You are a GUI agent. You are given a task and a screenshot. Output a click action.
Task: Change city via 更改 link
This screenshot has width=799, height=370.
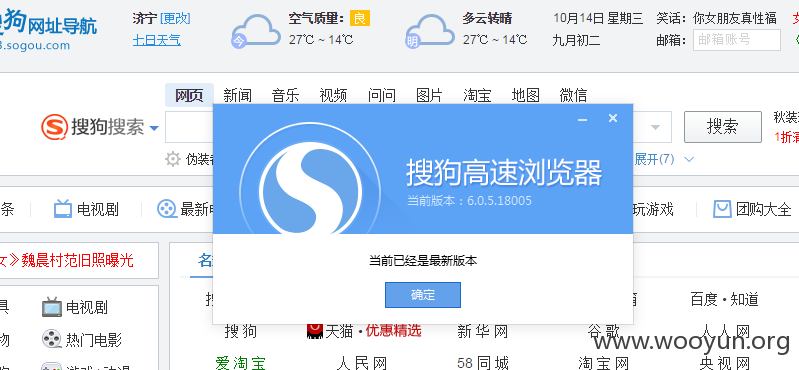tap(175, 19)
